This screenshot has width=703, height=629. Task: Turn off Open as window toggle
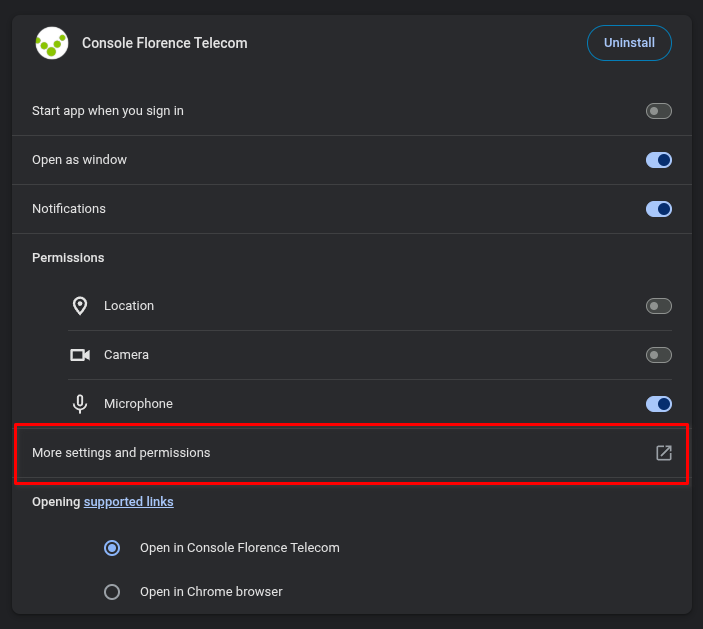tap(659, 160)
